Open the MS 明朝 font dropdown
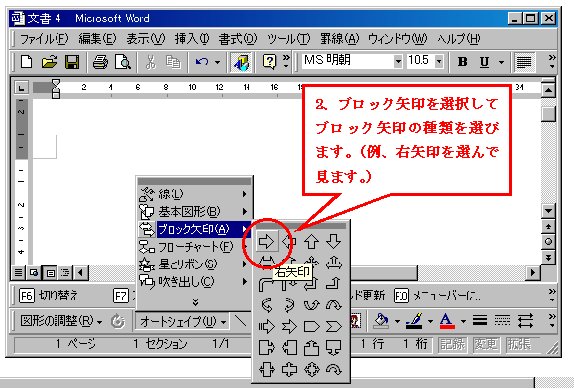Screen dimensions: 574x389 click(x=398, y=61)
